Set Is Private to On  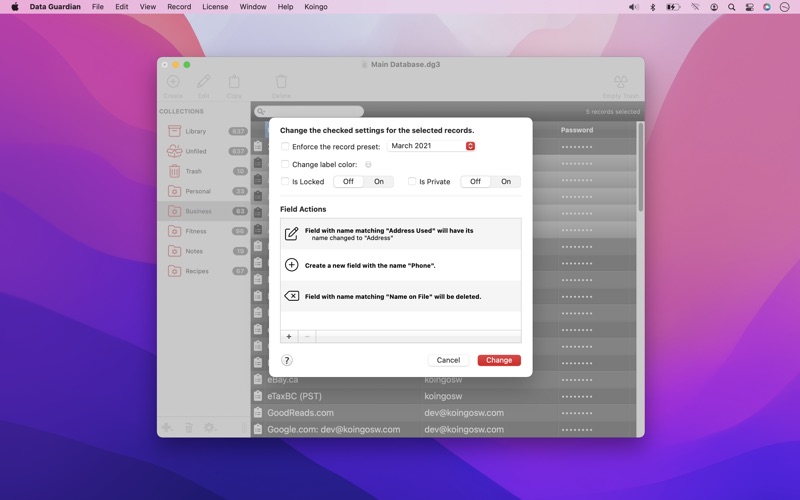[506, 182]
